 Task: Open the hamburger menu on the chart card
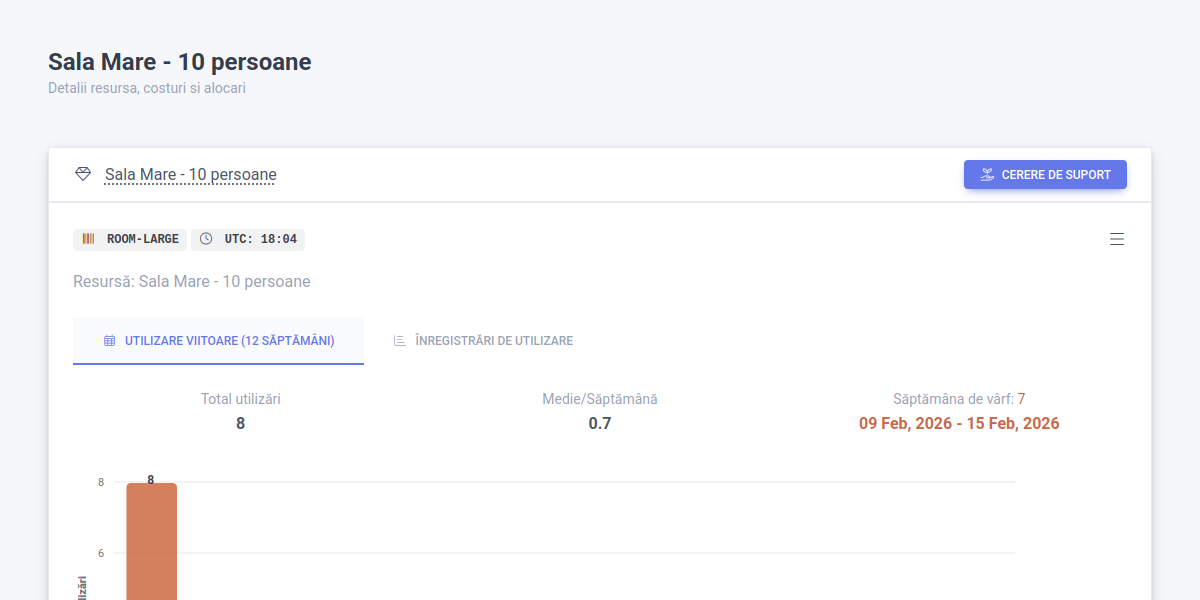[1117, 239]
